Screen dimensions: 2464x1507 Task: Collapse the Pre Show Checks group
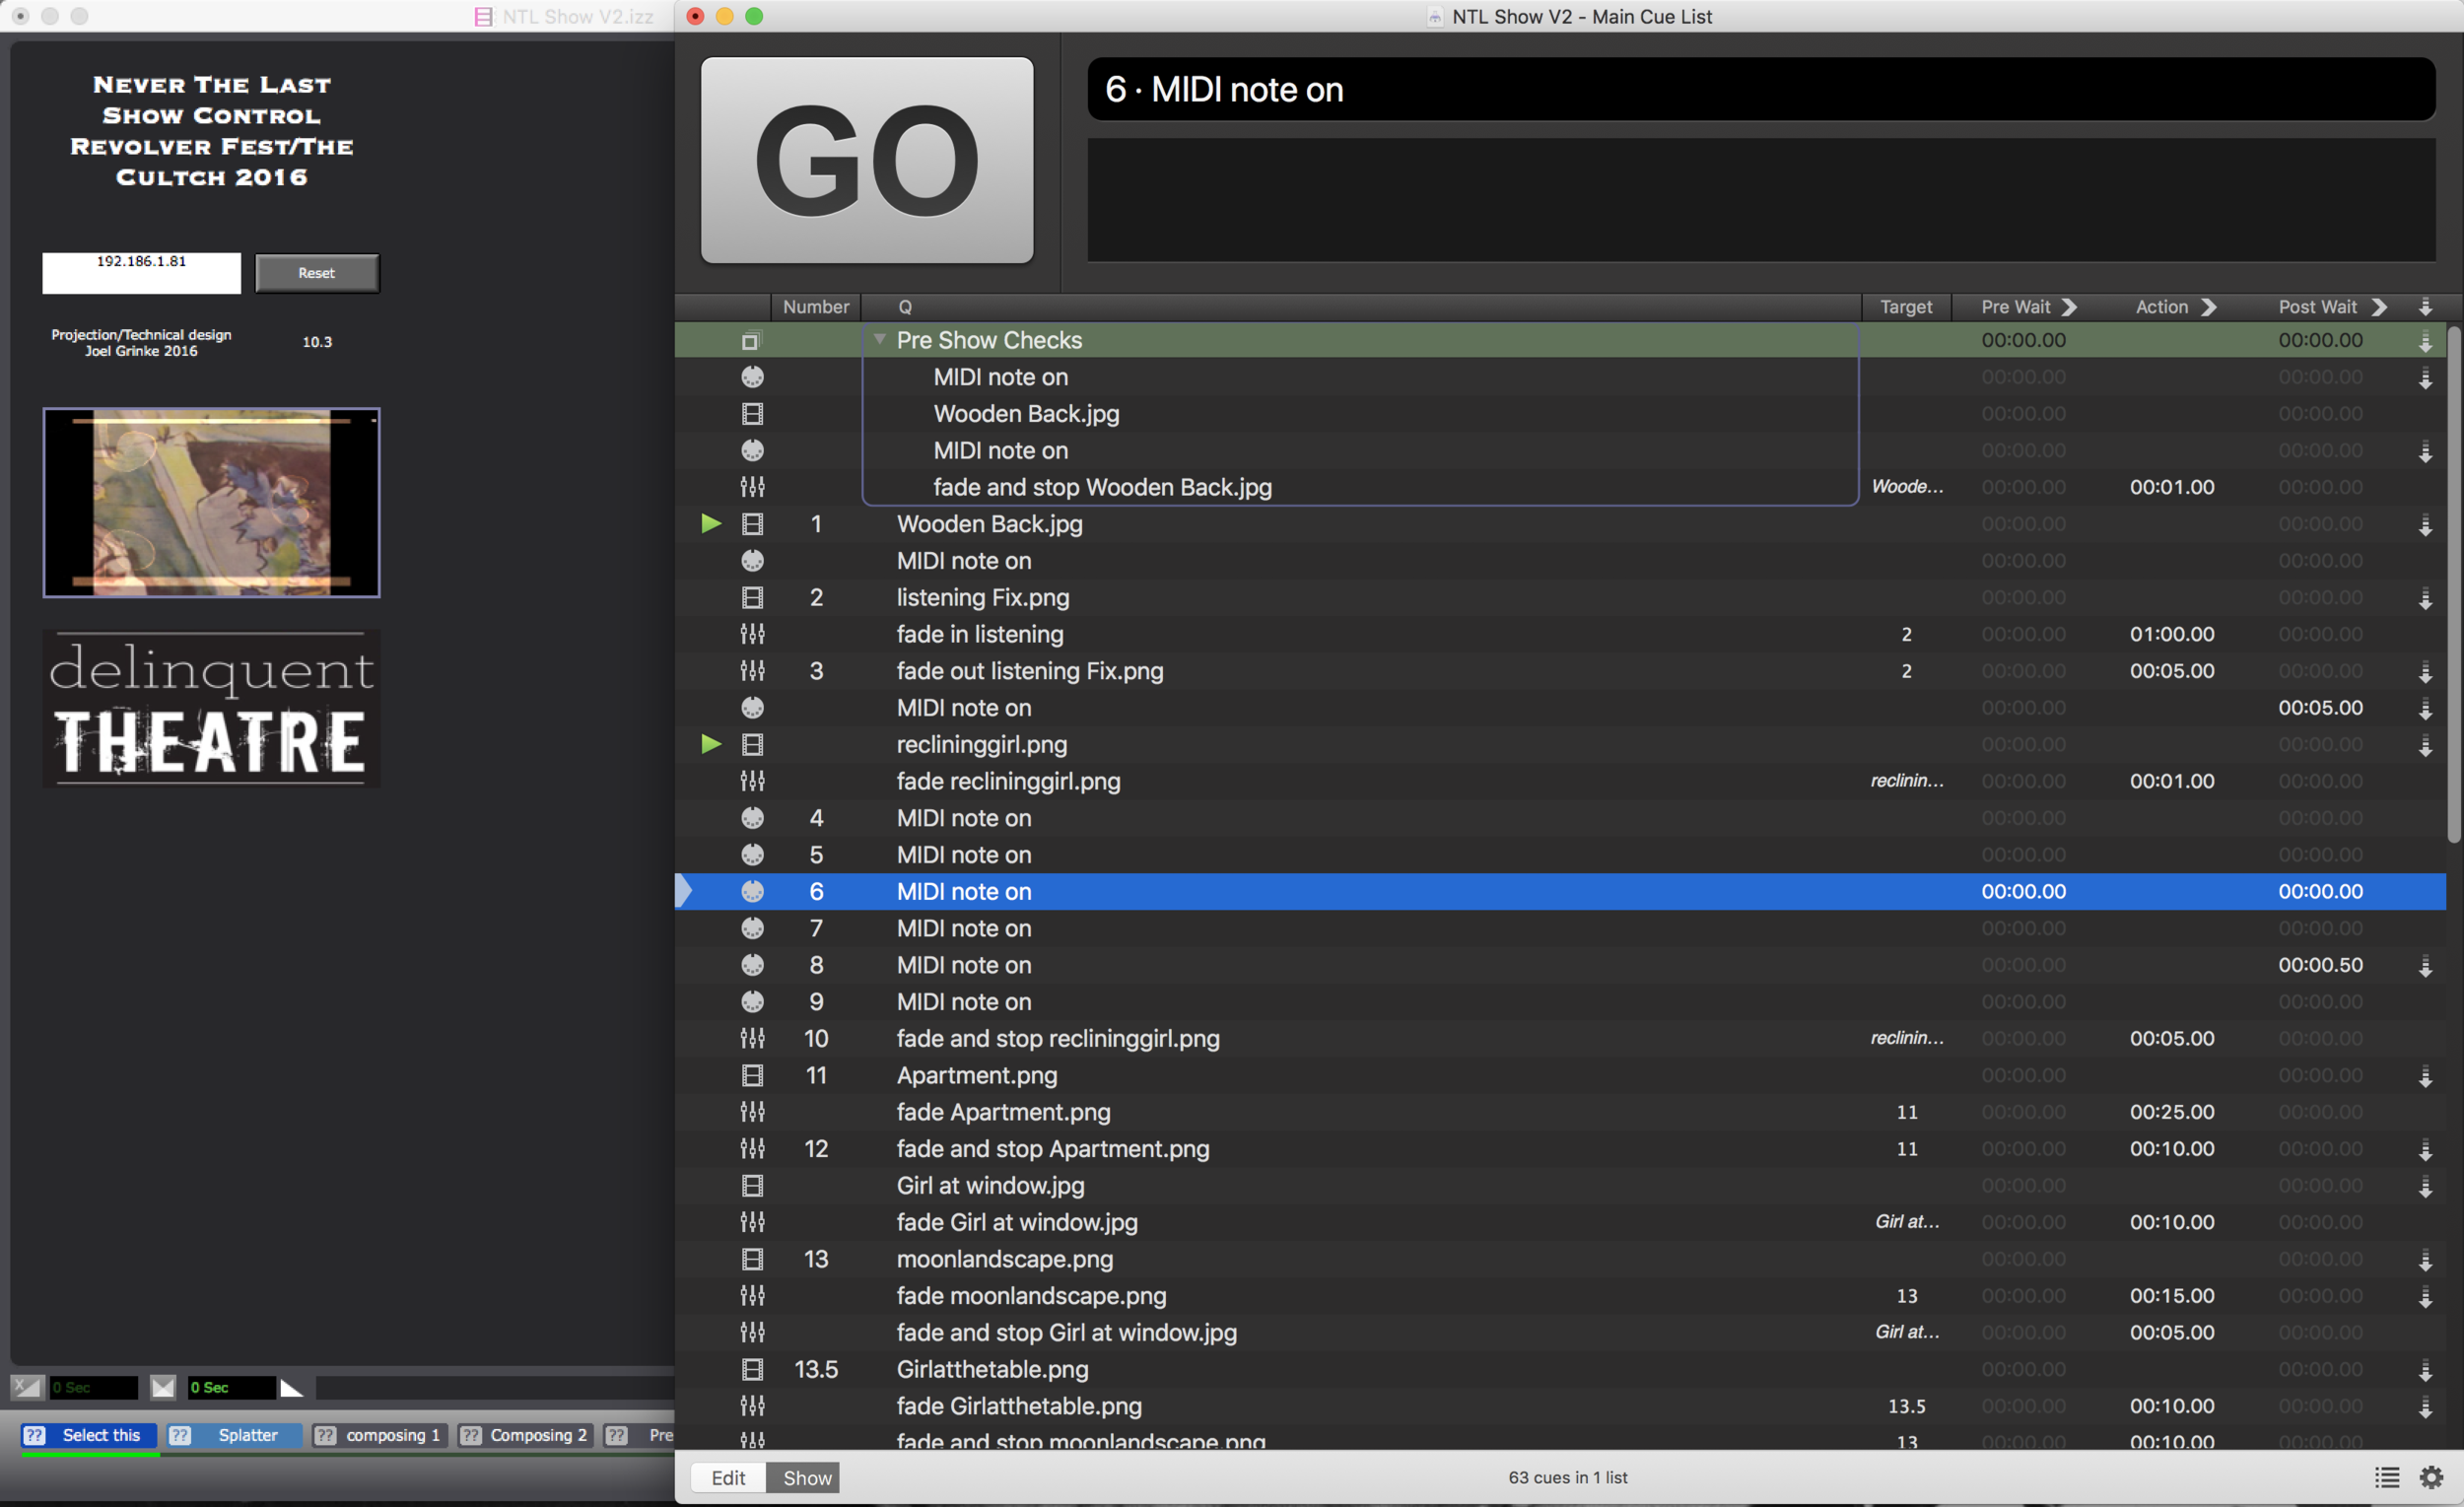880,340
